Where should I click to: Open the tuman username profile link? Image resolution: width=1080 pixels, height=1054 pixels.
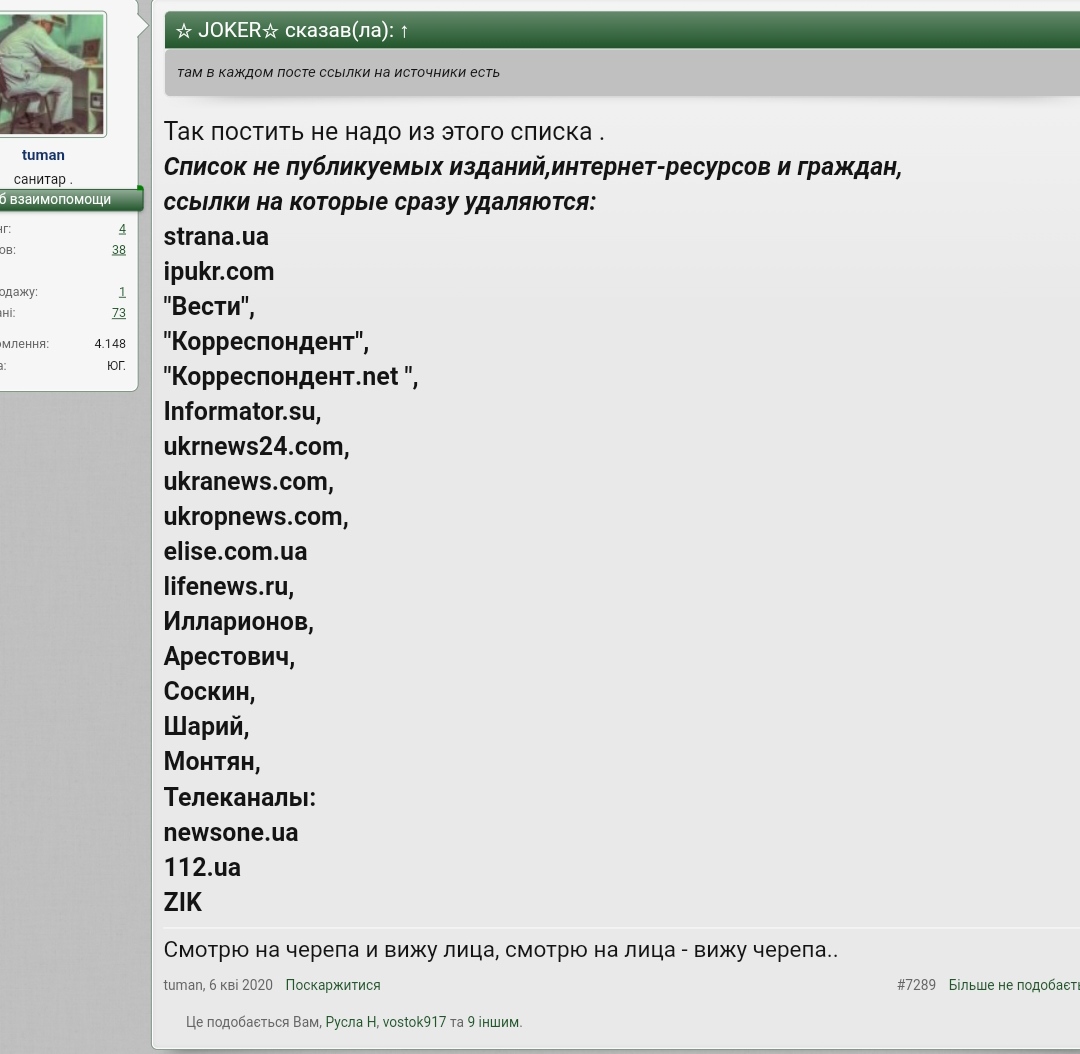tap(43, 155)
